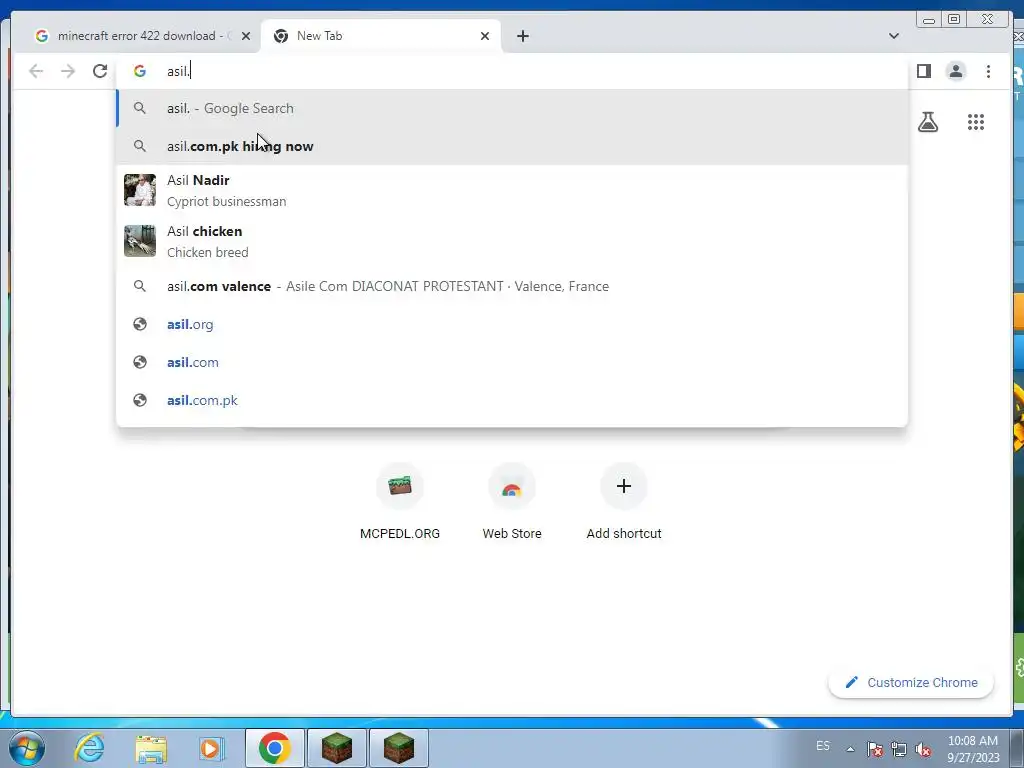Click globe icon beside asil.com.pk
Image resolution: width=1024 pixels, height=768 pixels.
(x=140, y=400)
